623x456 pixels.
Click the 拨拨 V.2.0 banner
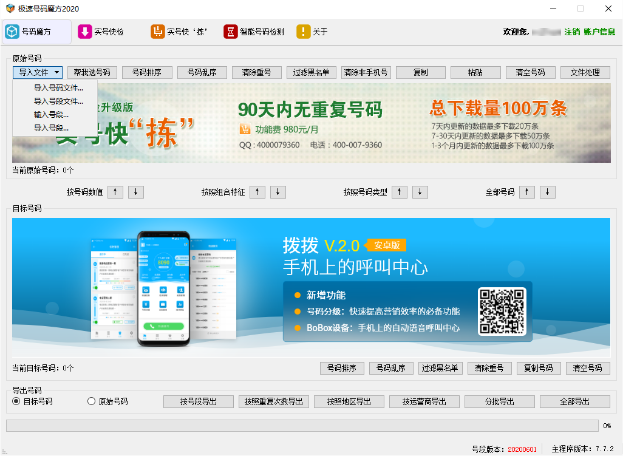(x=311, y=288)
